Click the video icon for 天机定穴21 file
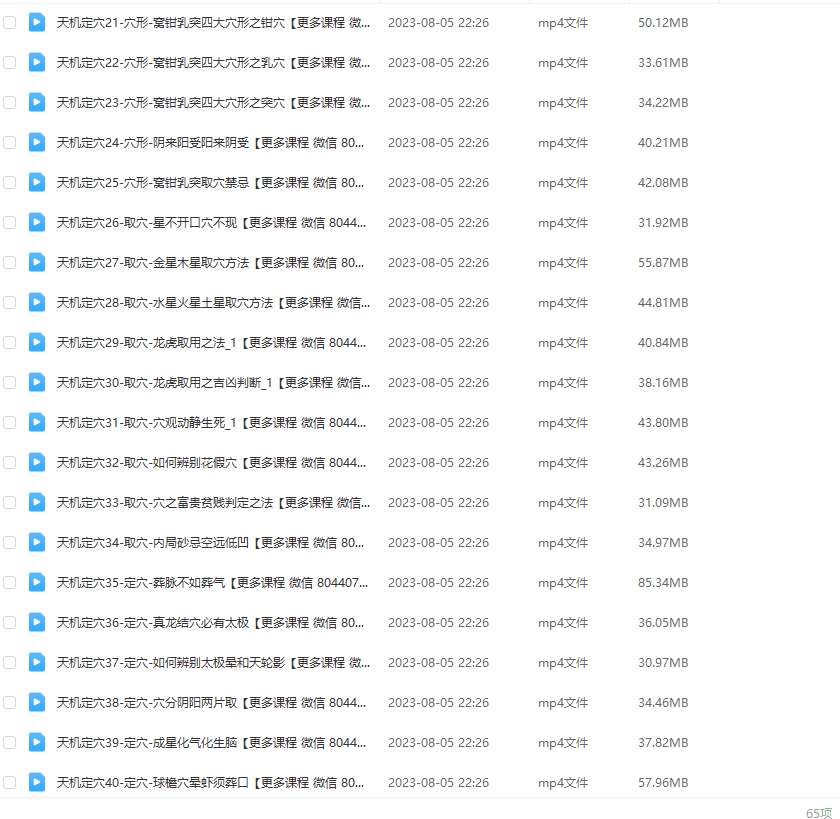 pos(37,22)
